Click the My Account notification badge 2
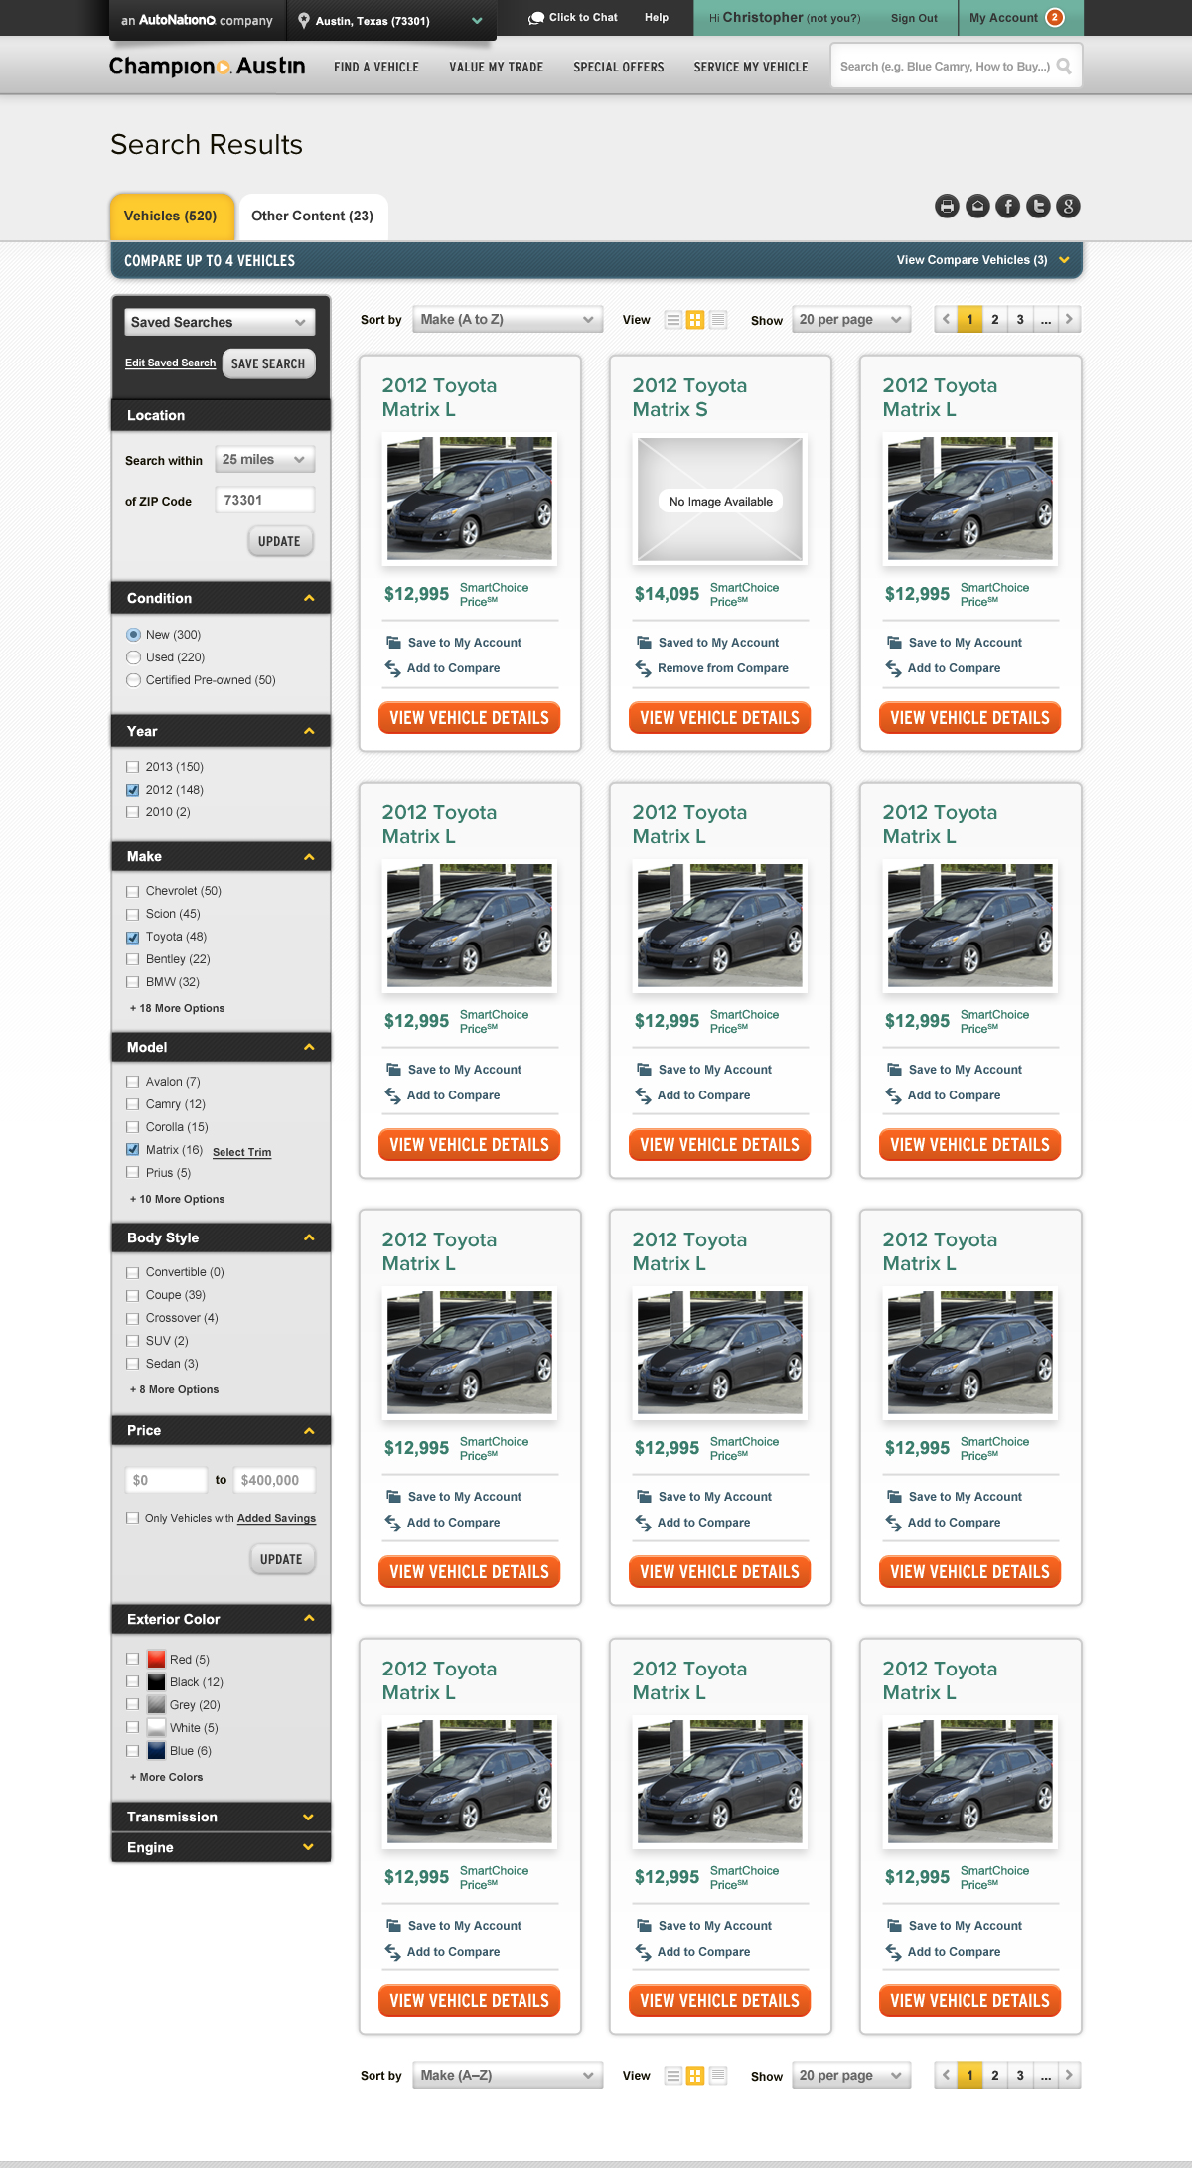 (x=1055, y=17)
